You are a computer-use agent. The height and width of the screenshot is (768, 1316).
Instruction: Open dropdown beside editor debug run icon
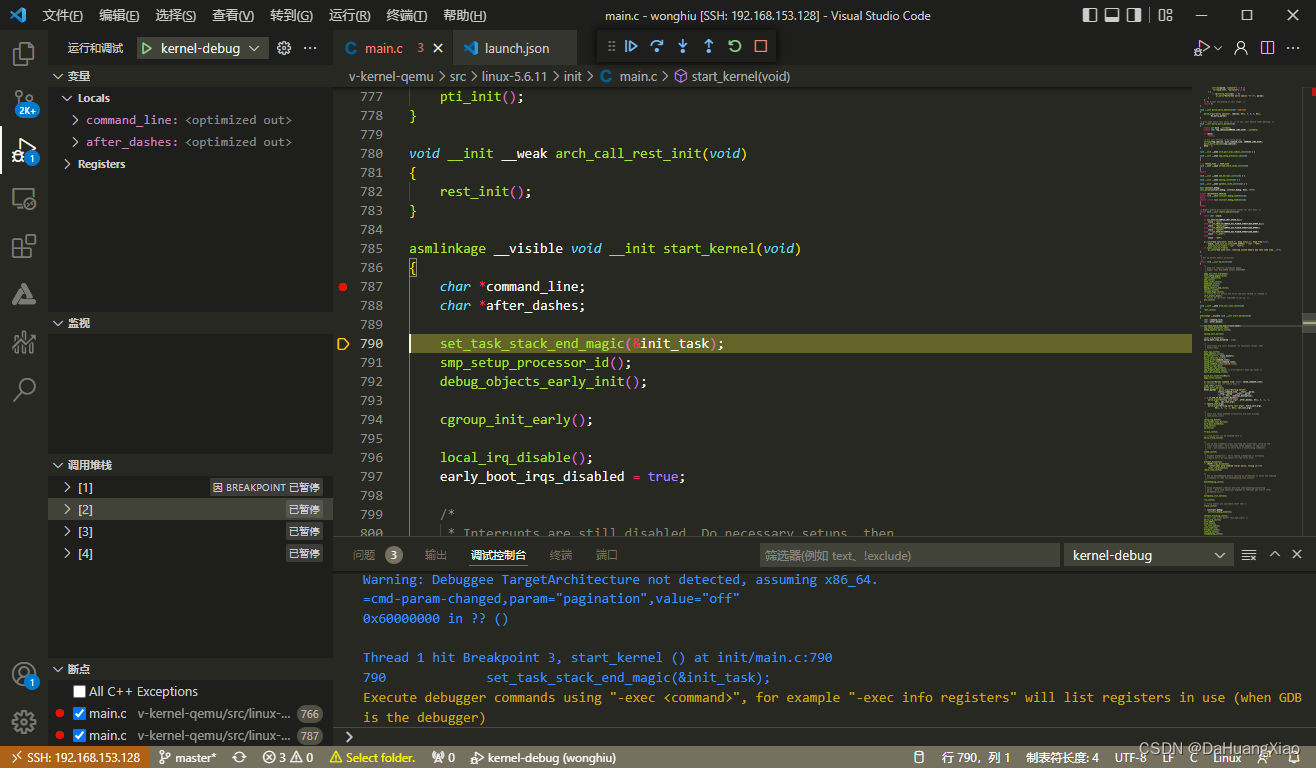1218,48
